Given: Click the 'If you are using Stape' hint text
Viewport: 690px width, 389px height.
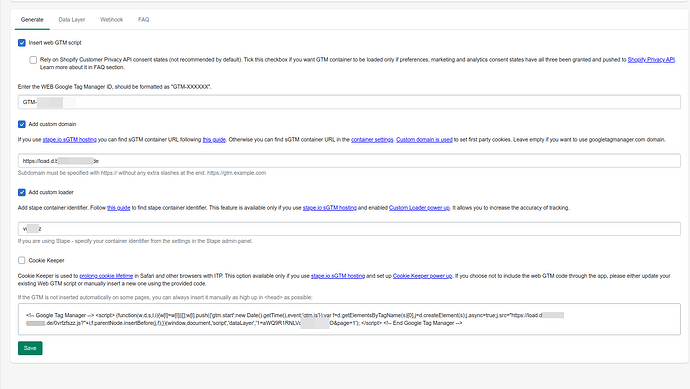Looking at the screenshot, I should (x=135, y=241).
